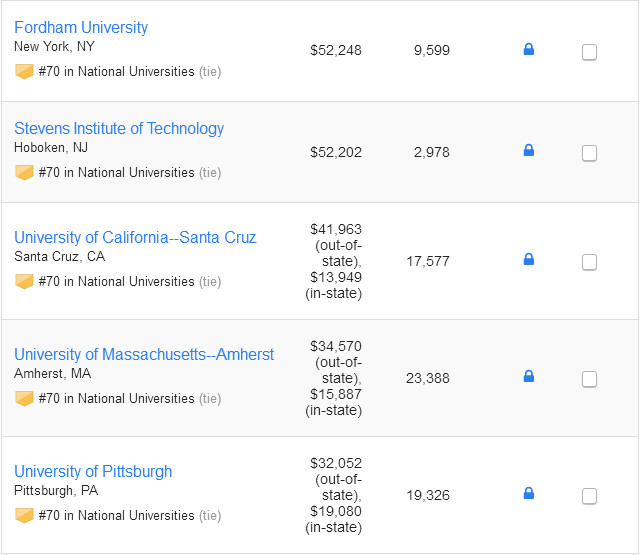Click the lock icon for Stevens Institute
The width and height of the screenshot is (640, 555).
tap(529, 150)
